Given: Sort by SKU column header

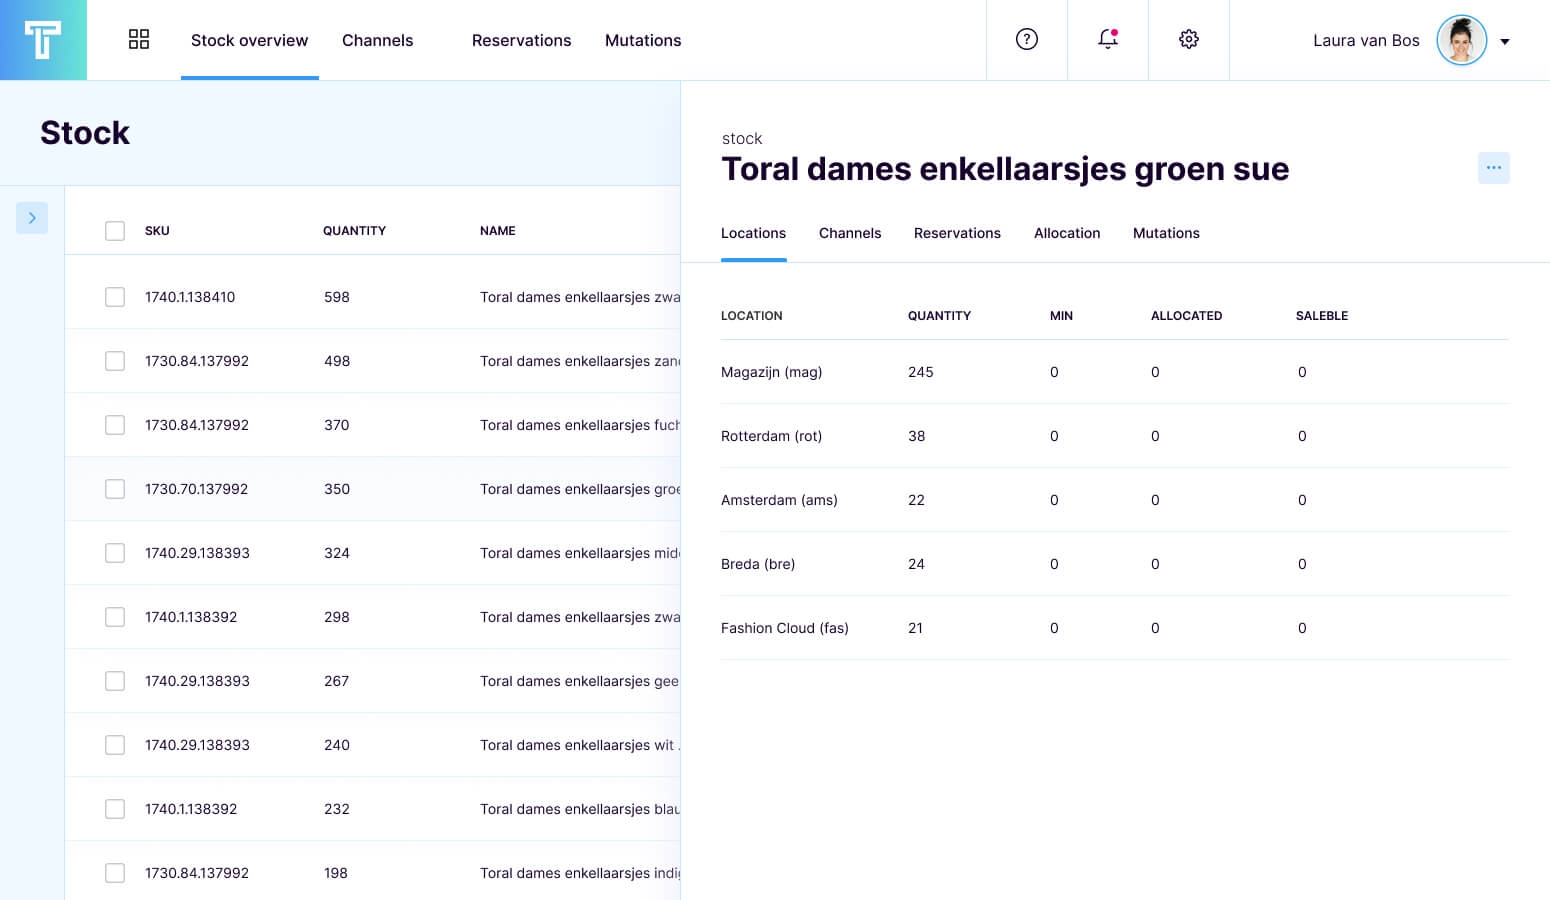Looking at the screenshot, I should tap(157, 231).
